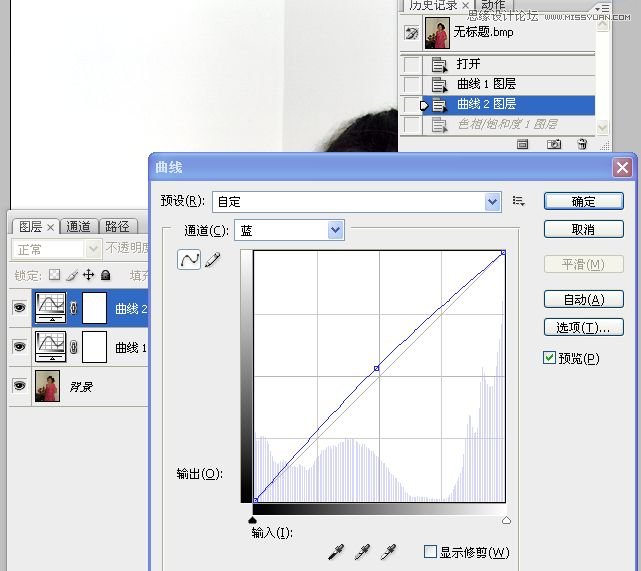Viewport: 641px width, 571px height.
Task: Create new snapshot camera icon in History
Action: coord(554,144)
